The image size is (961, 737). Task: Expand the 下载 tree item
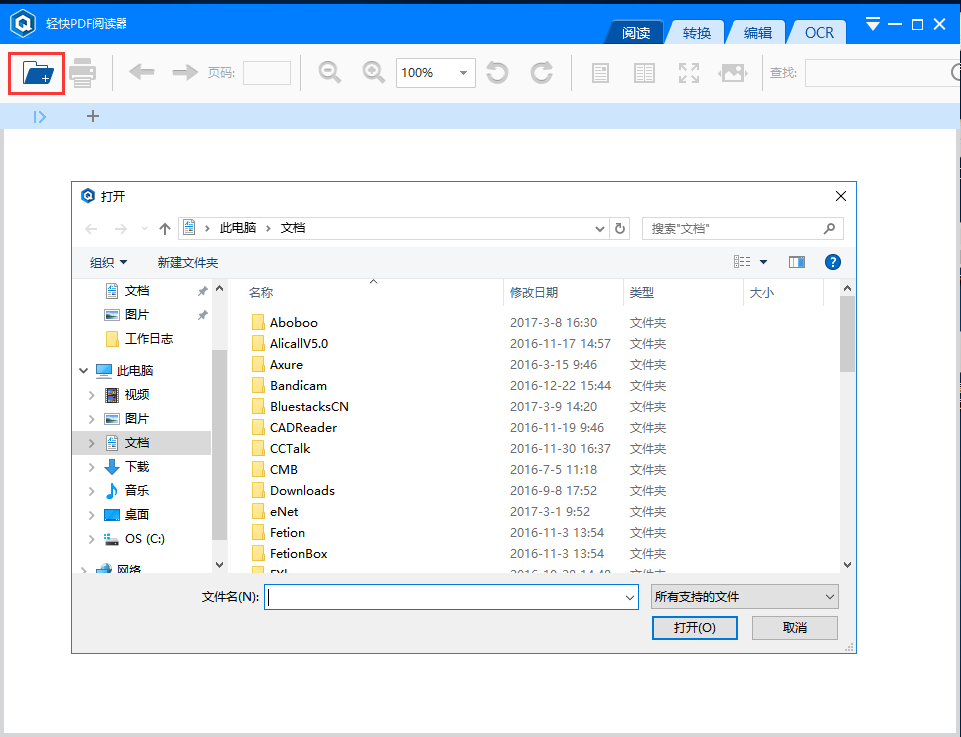[92, 466]
